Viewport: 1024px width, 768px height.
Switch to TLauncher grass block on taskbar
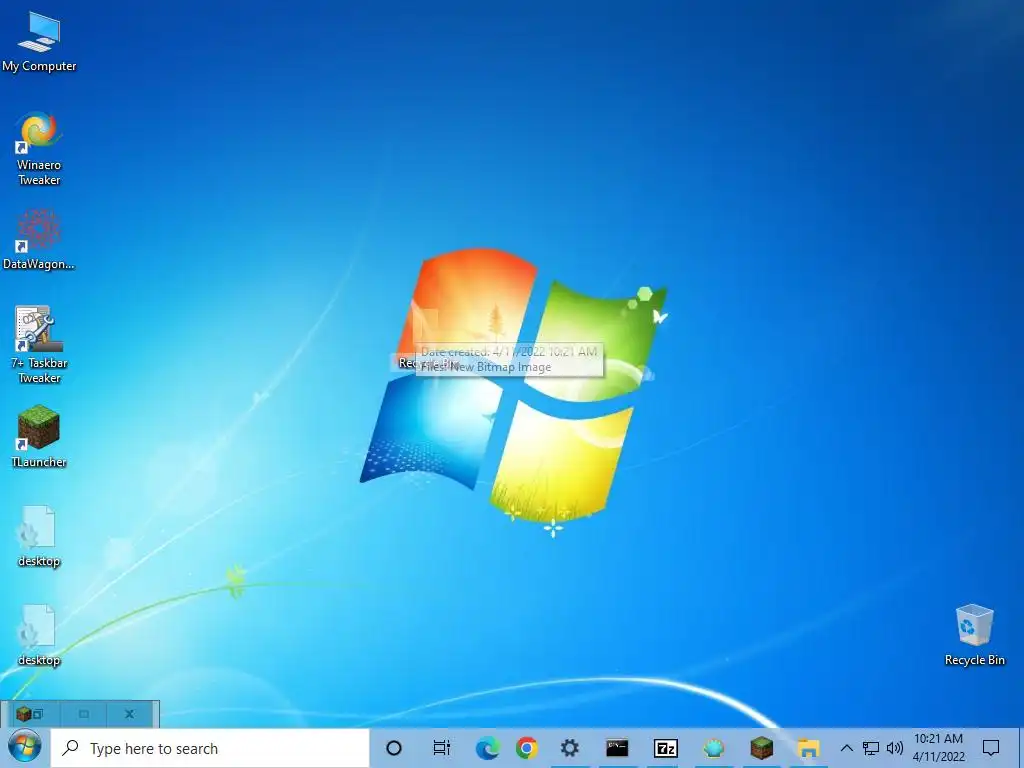tap(761, 748)
